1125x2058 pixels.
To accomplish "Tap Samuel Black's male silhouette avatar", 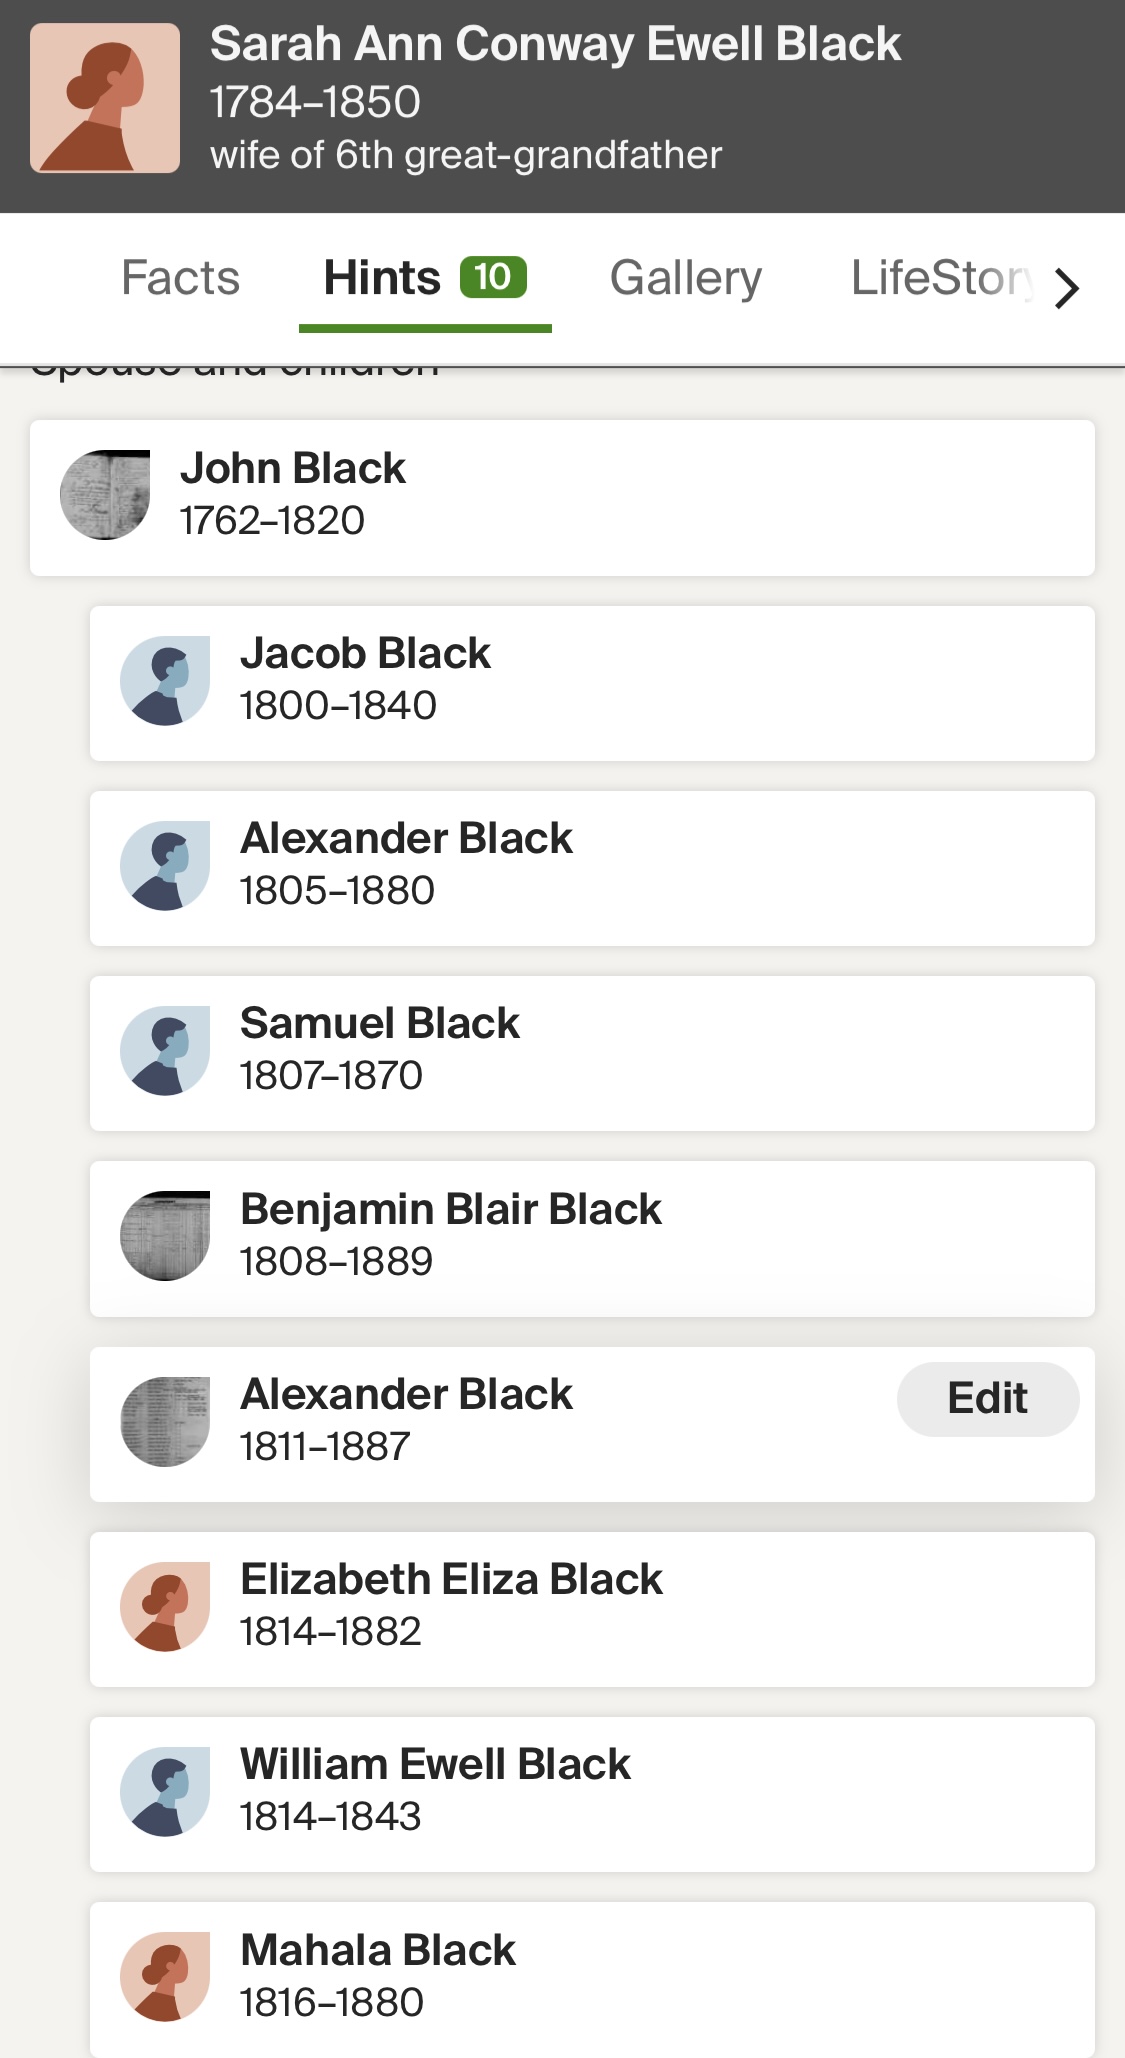I will (x=165, y=1050).
